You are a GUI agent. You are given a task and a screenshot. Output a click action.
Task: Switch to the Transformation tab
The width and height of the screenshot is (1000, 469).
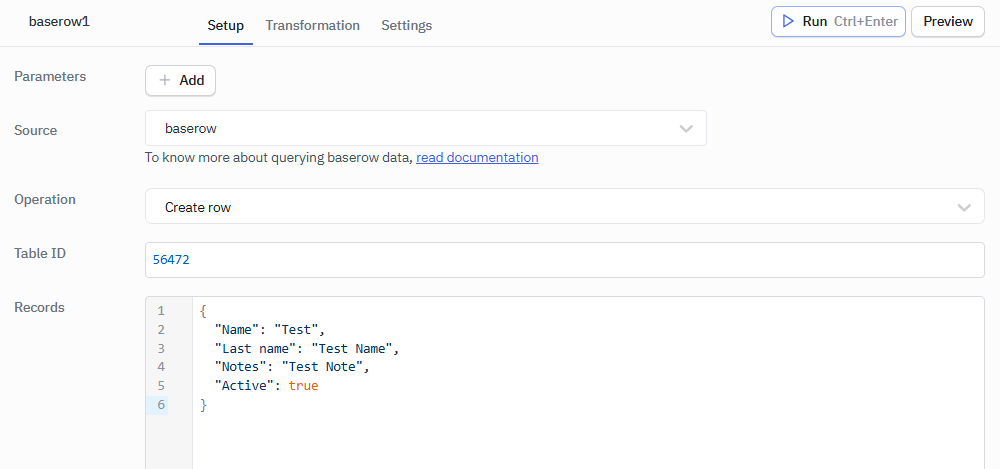312,25
